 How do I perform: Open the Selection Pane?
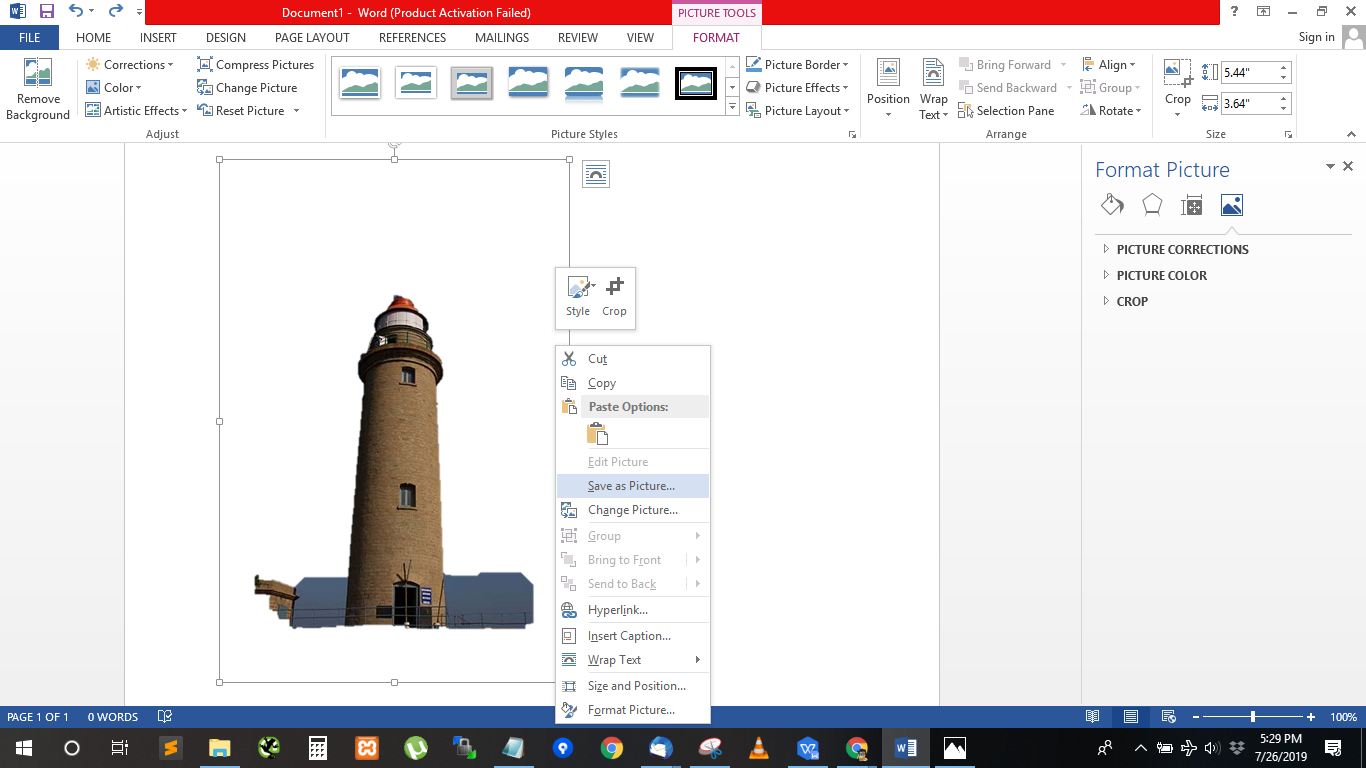click(1006, 111)
